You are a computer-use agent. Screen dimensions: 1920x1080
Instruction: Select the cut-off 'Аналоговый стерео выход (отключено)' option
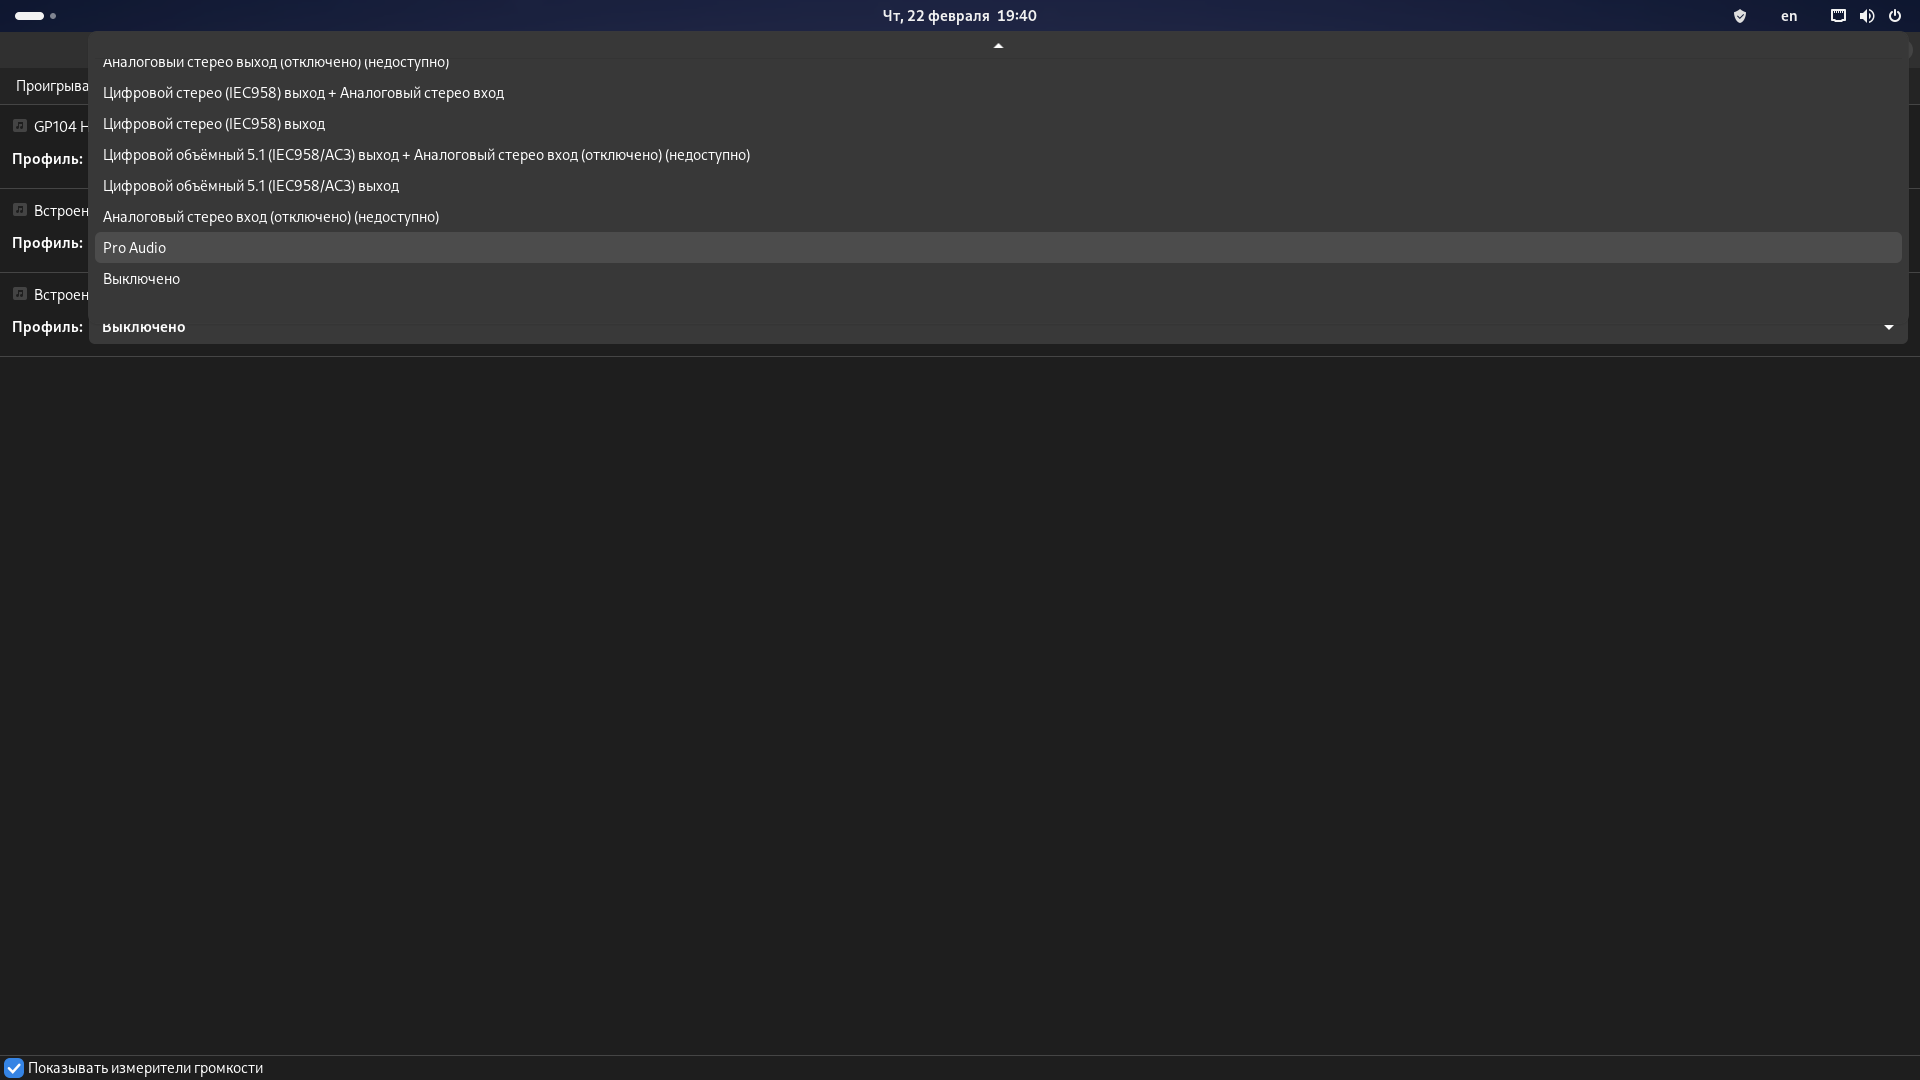(998, 62)
